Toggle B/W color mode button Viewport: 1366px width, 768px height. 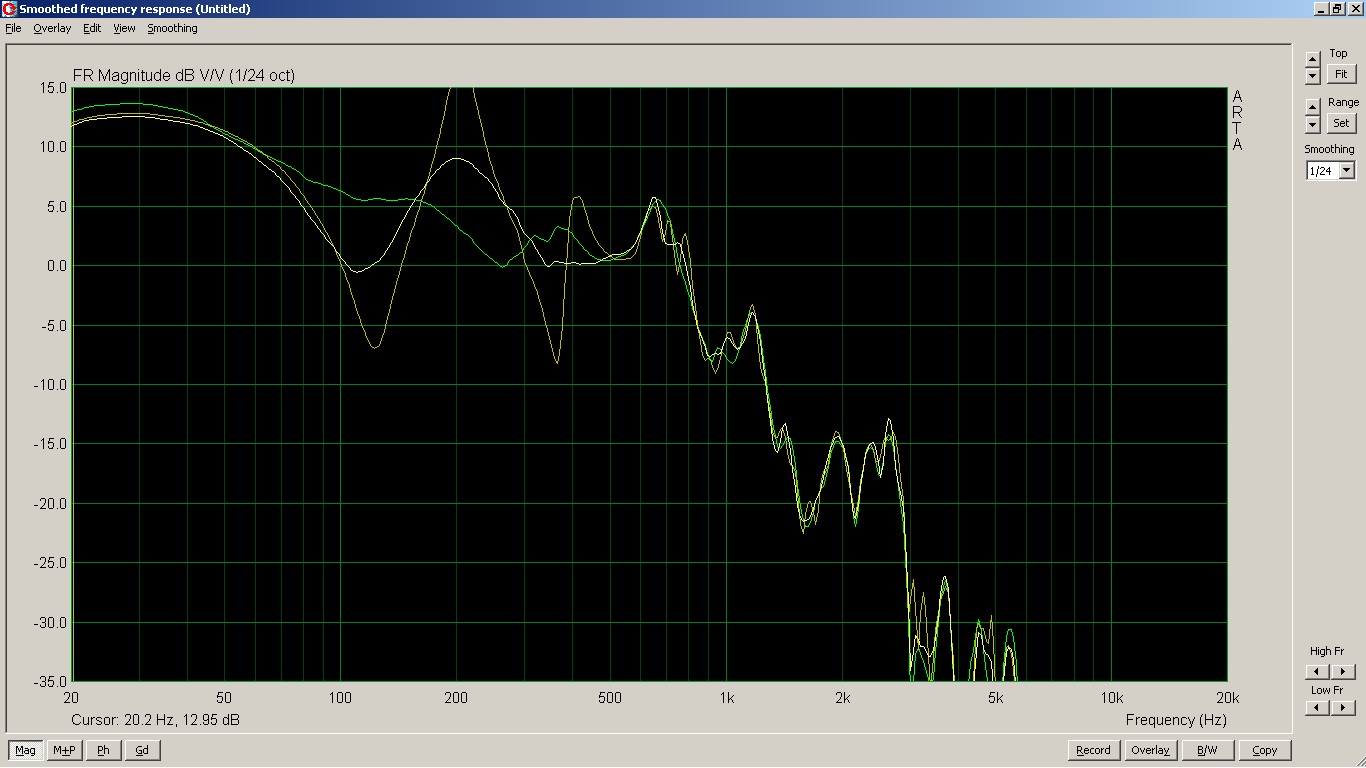[1207, 750]
